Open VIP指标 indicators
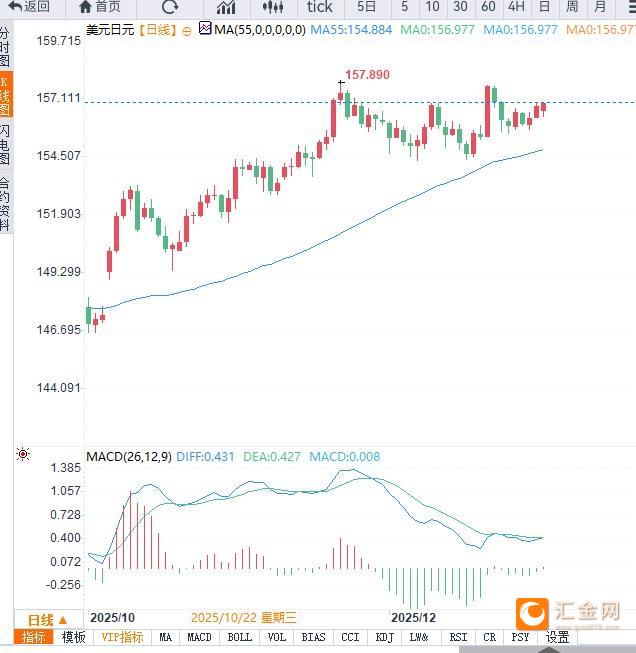This screenshot has width=636, height=653. coord(122,638)
